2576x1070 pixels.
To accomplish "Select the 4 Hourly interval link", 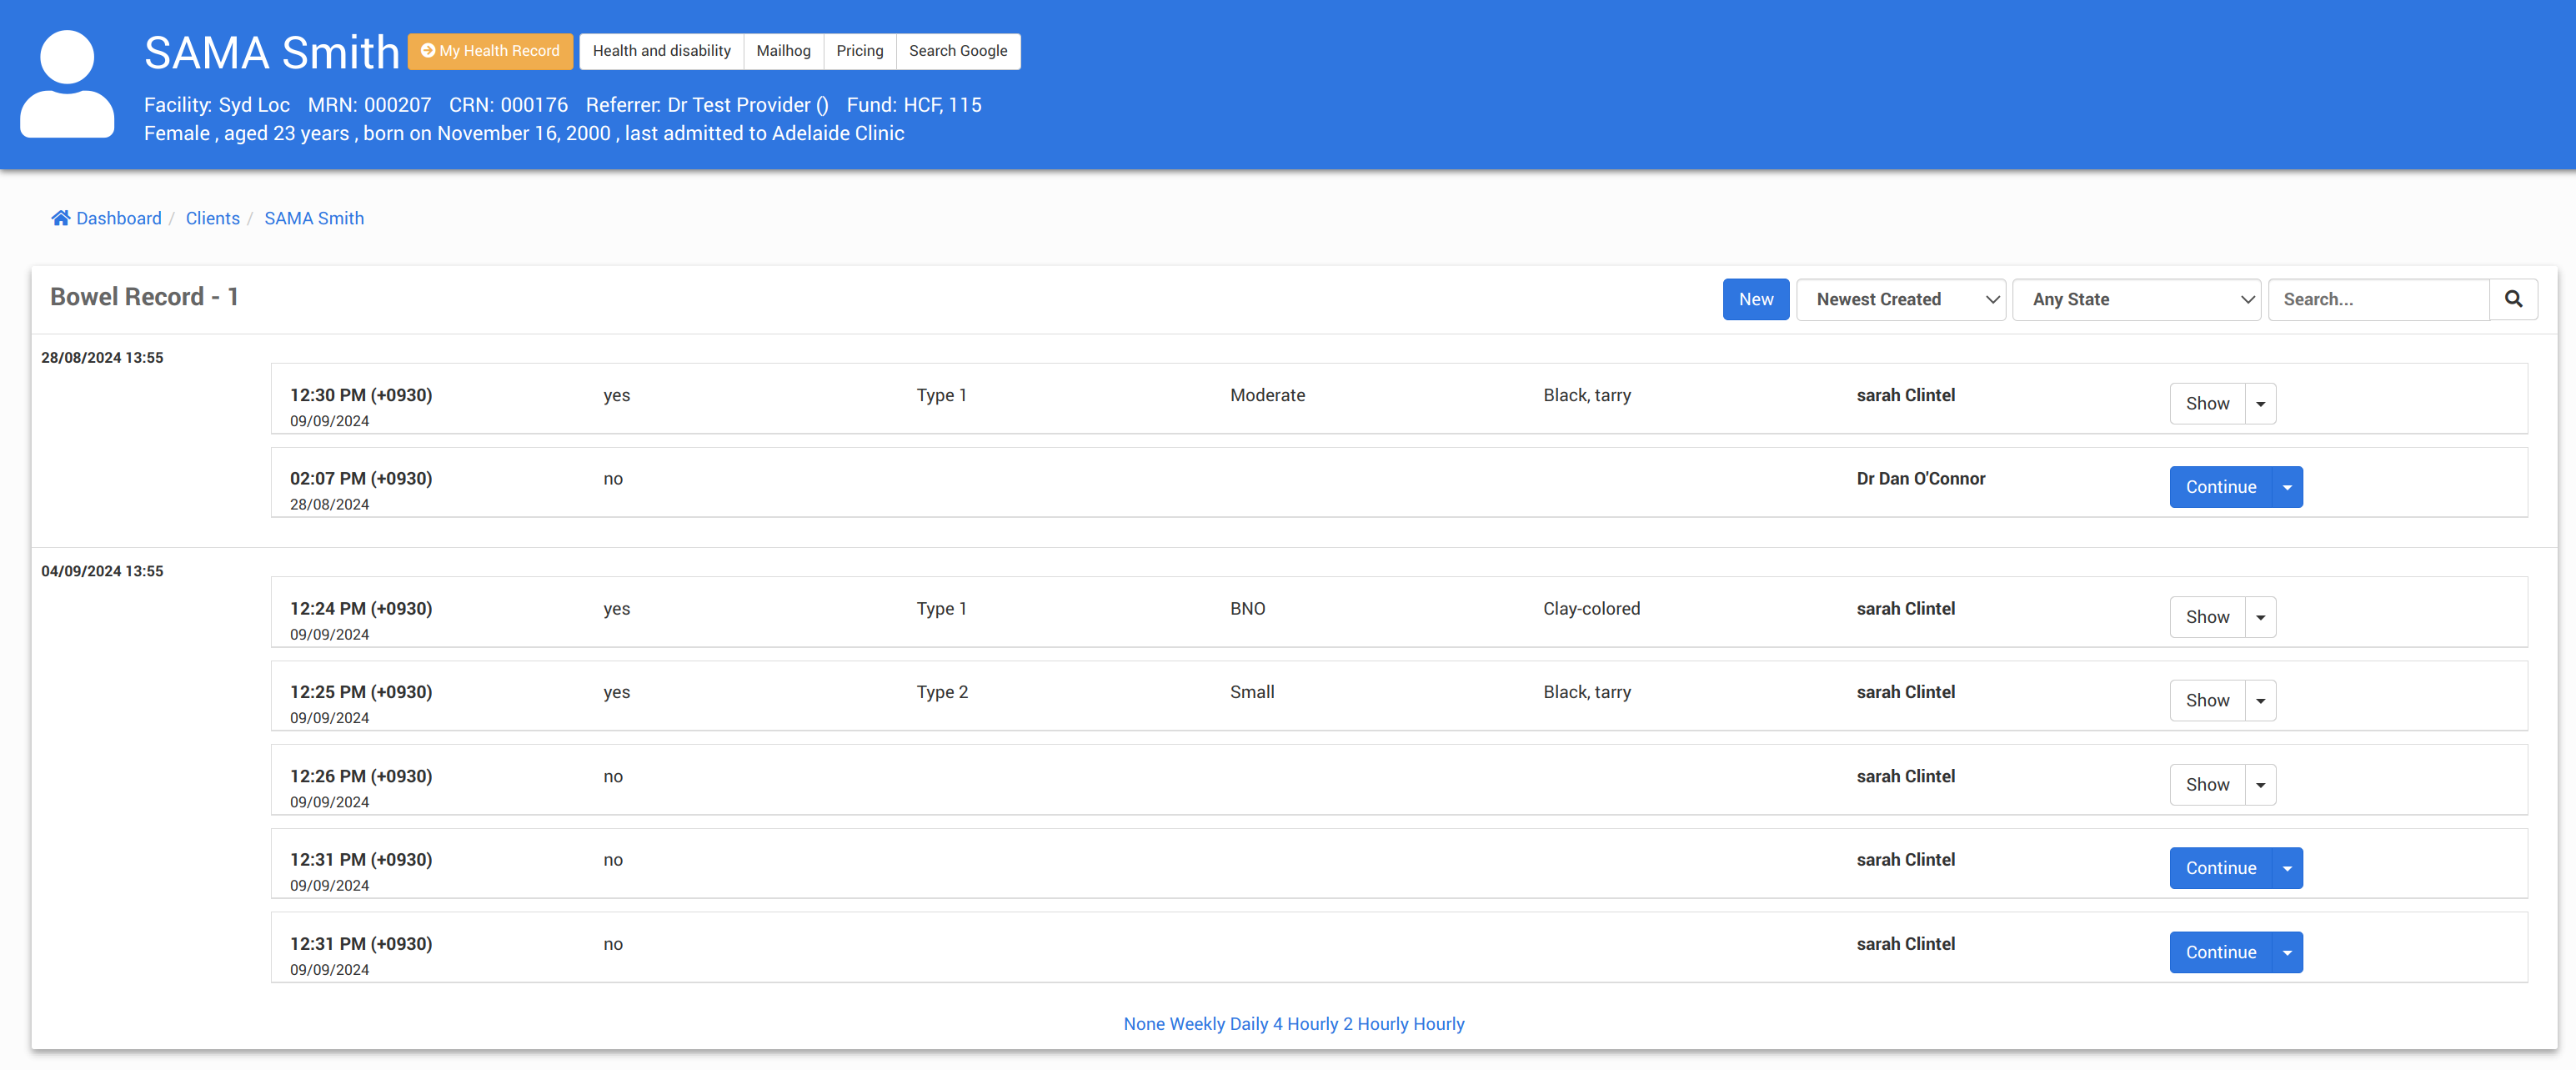I will [1305, 1023].
